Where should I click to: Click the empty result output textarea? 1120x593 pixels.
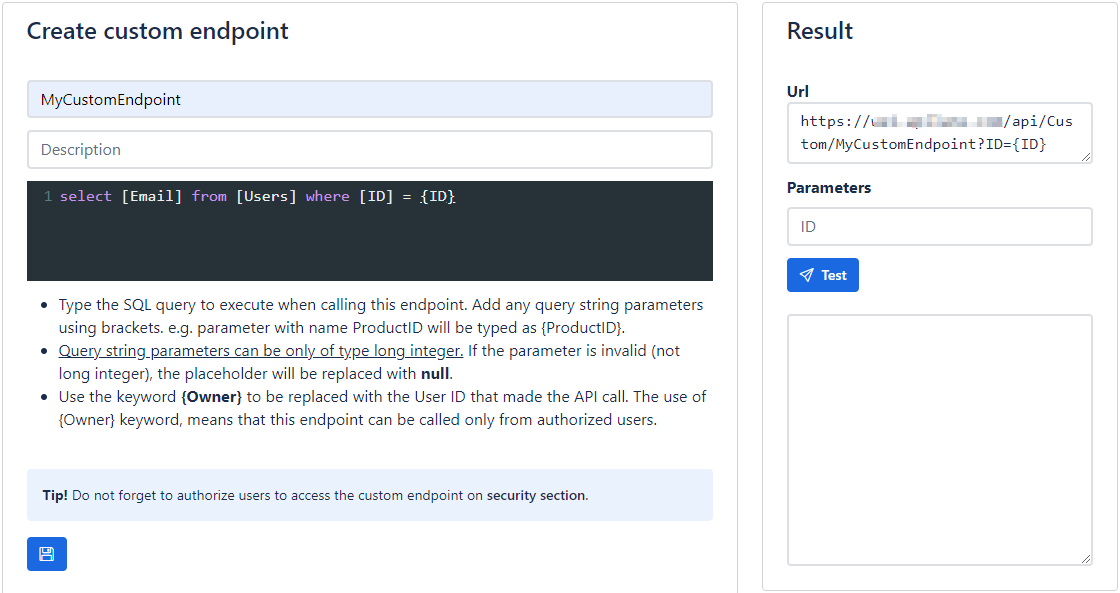click(x=939, y=439)
